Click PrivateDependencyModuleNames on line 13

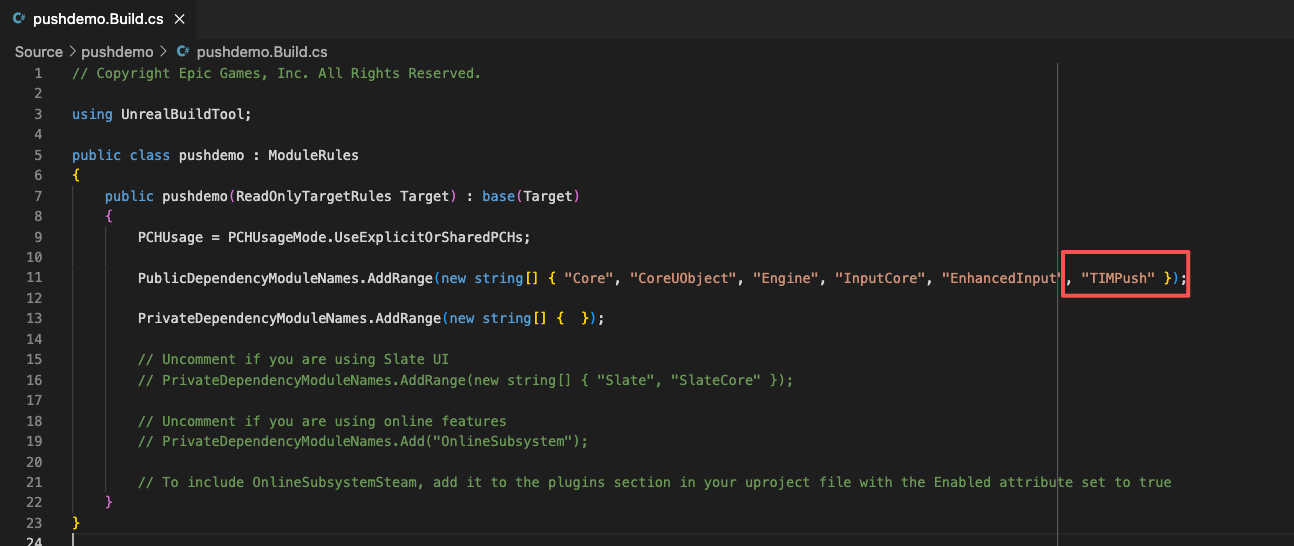(253, 318)
